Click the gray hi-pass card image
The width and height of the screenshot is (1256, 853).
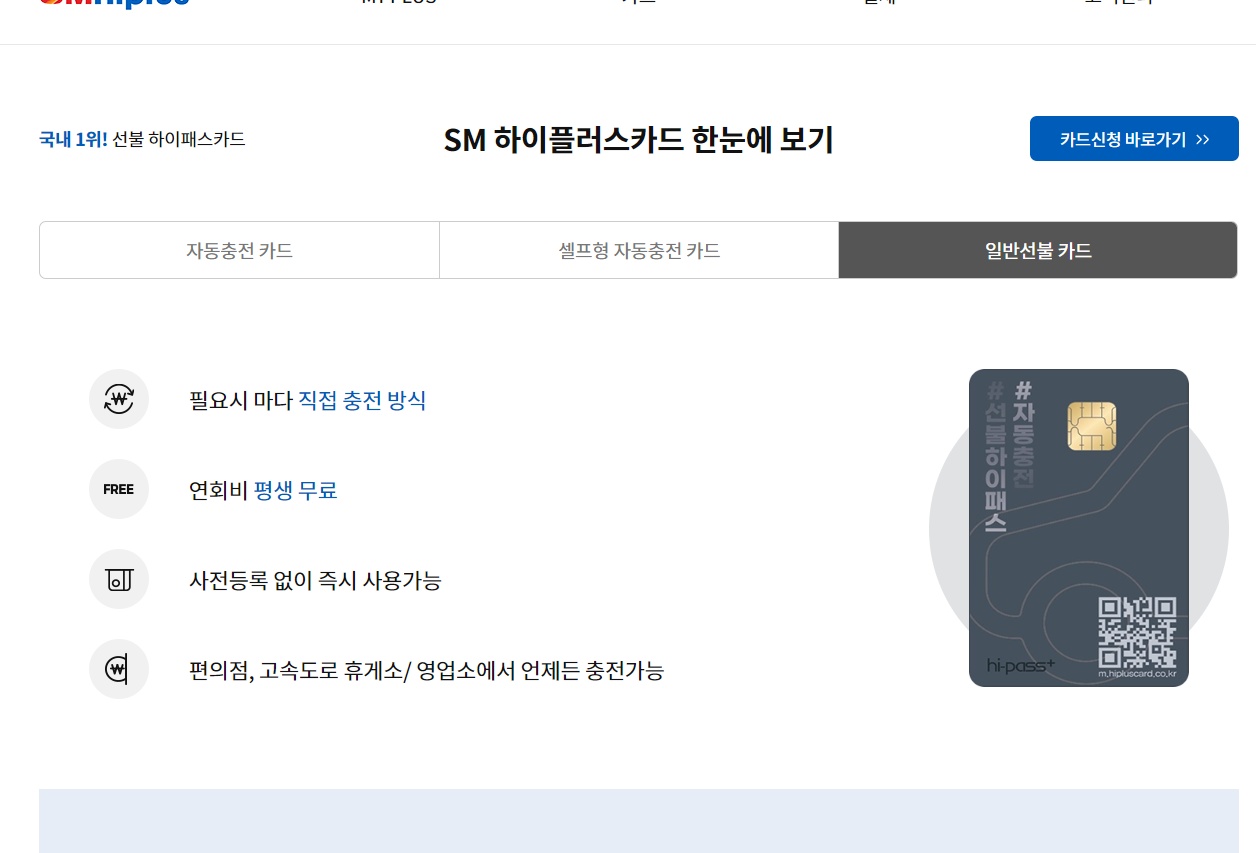(1079, 528)
